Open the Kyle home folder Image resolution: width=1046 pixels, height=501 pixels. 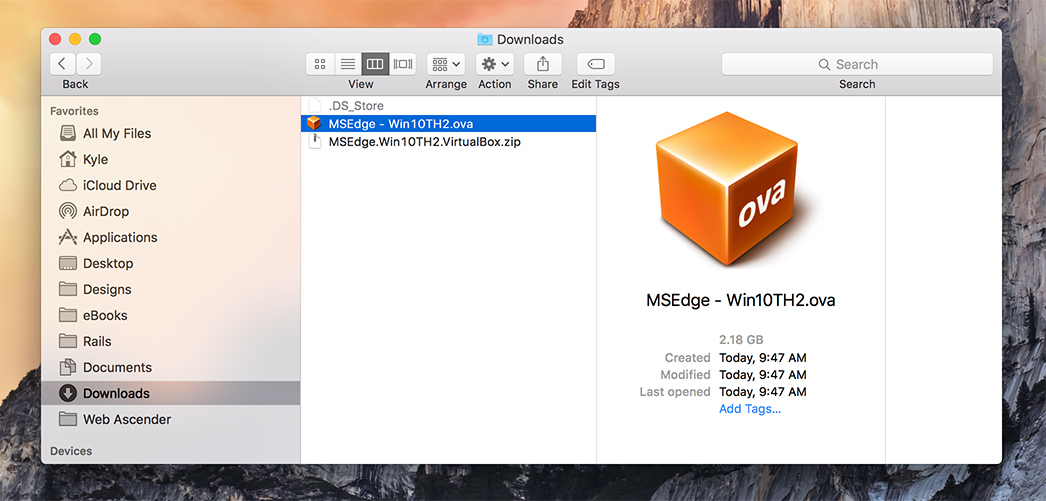tap(173, 159)
